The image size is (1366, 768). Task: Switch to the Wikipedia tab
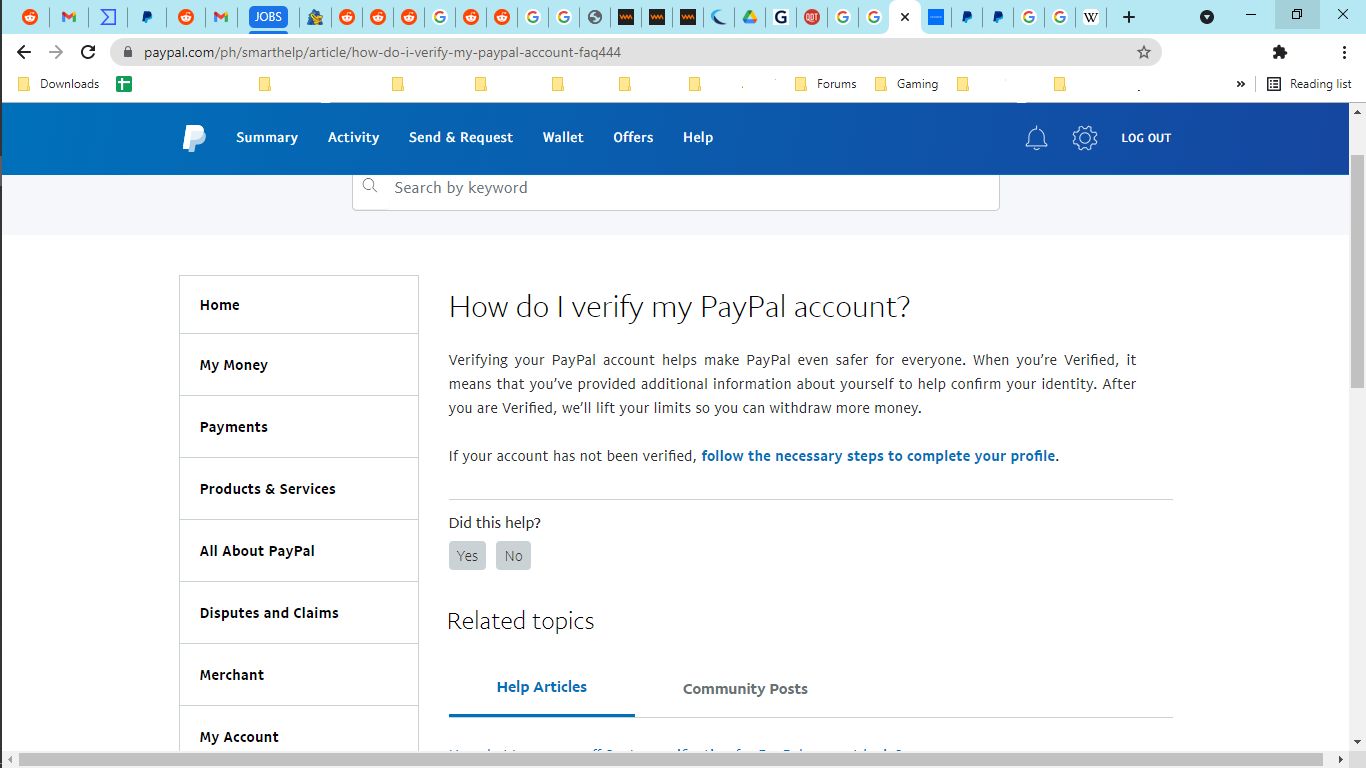1091,17
